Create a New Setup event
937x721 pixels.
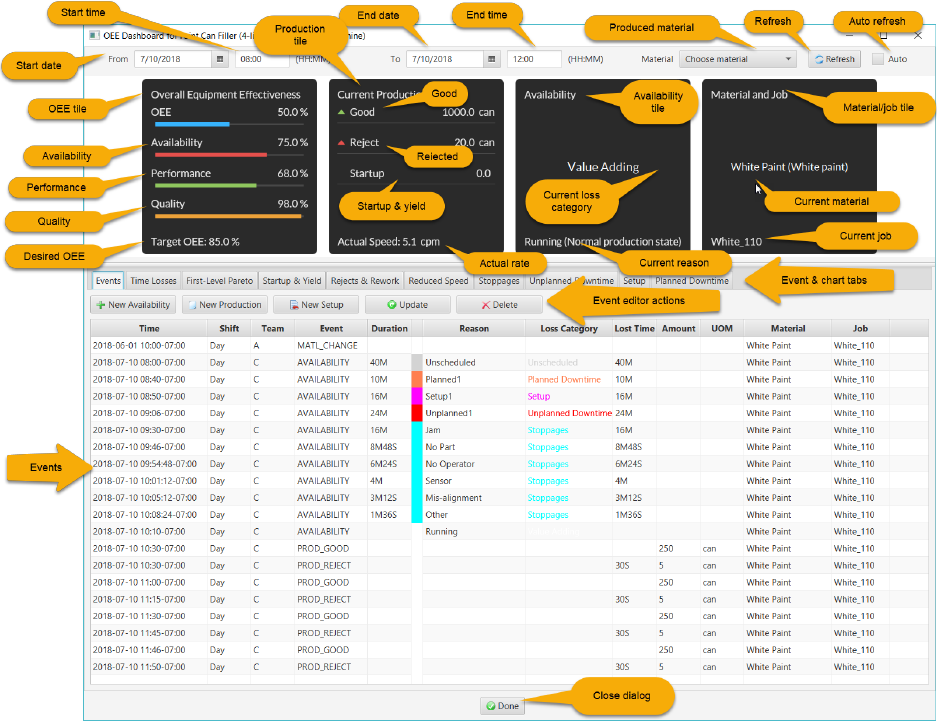(316, 305)
